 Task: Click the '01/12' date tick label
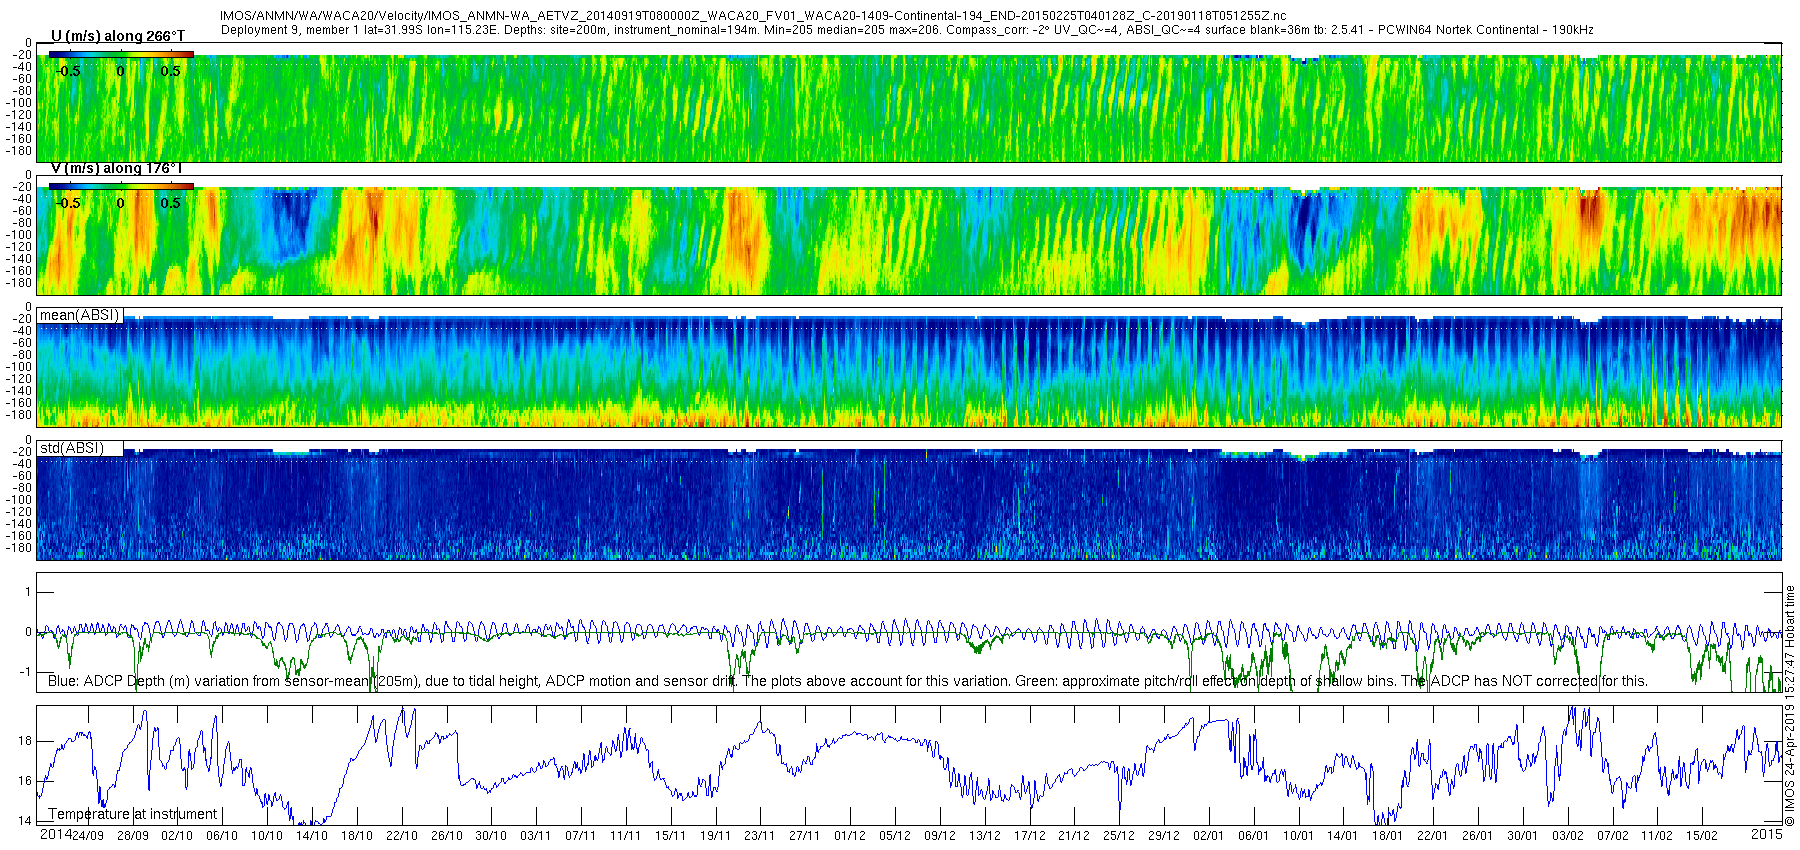pos(850,835)
